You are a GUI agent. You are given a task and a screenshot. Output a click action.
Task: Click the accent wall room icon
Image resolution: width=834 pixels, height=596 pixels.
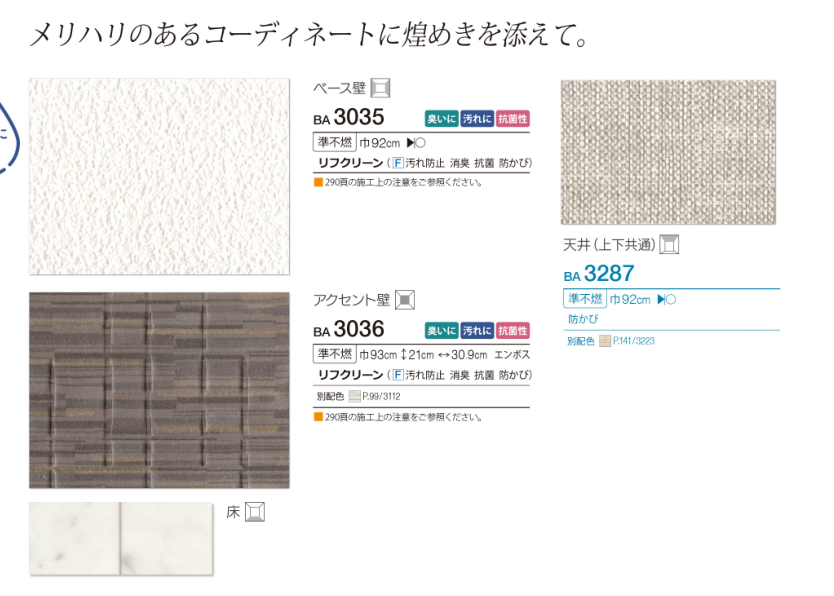(405, 300)
